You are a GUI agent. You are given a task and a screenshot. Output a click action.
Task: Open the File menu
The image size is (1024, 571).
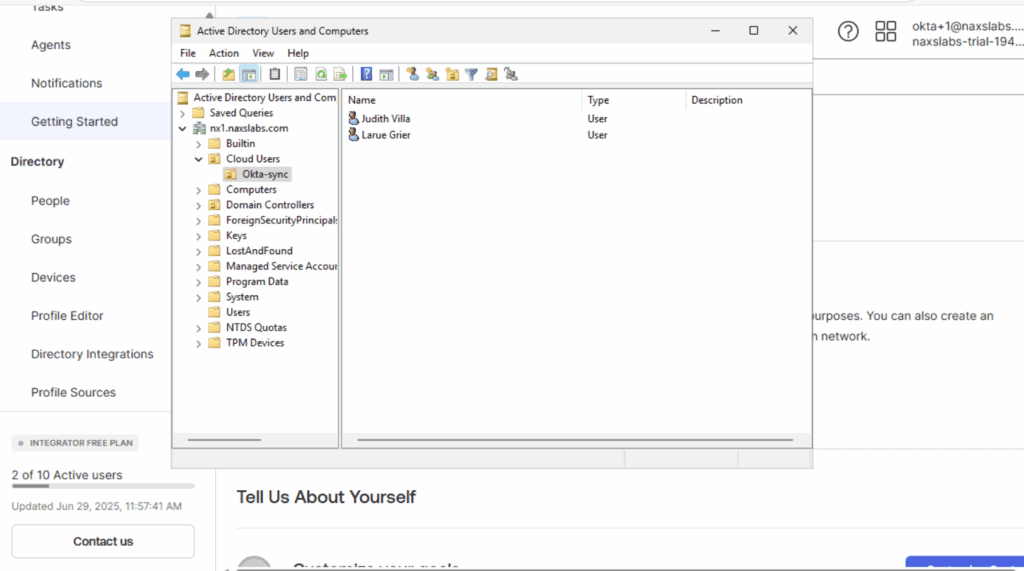click(187, 54)
